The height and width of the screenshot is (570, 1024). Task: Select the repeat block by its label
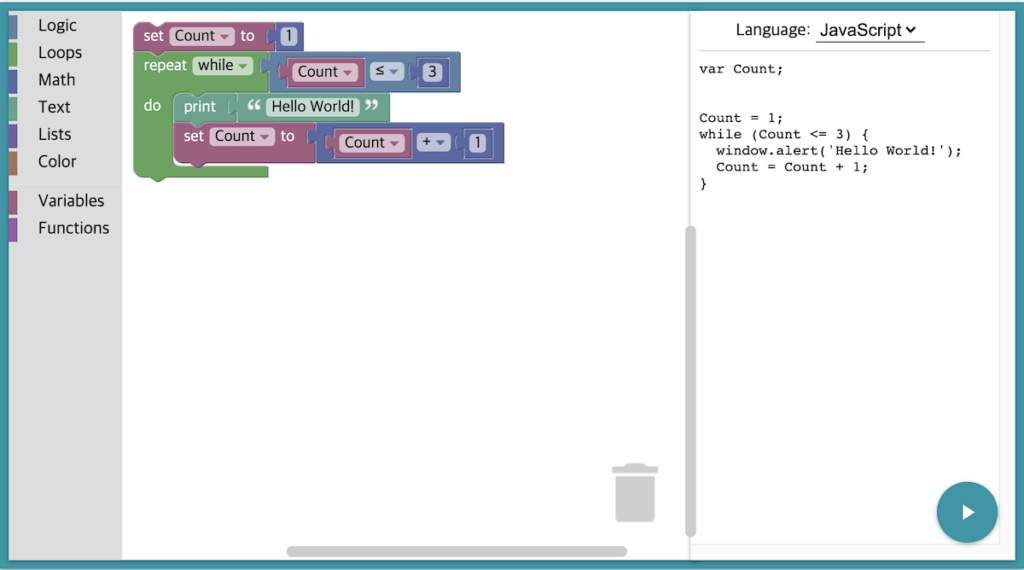[165, 65]
